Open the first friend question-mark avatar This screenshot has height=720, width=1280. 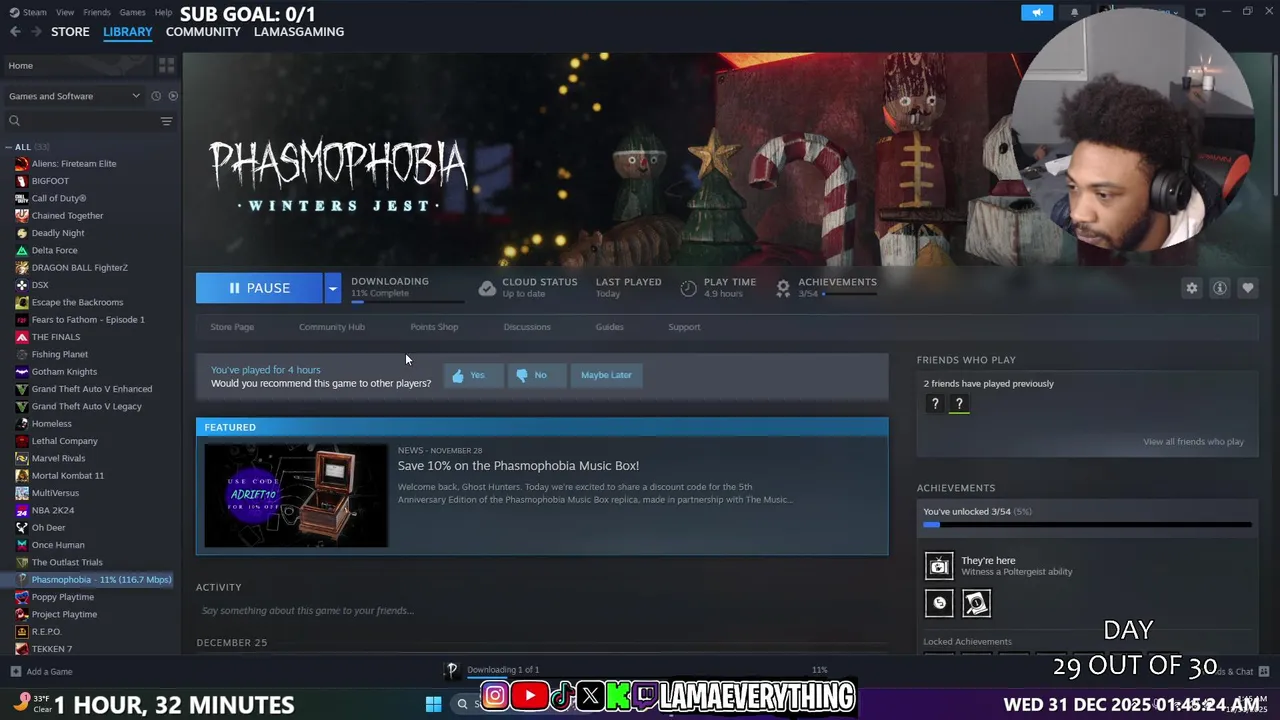click(x=935, y=404)
